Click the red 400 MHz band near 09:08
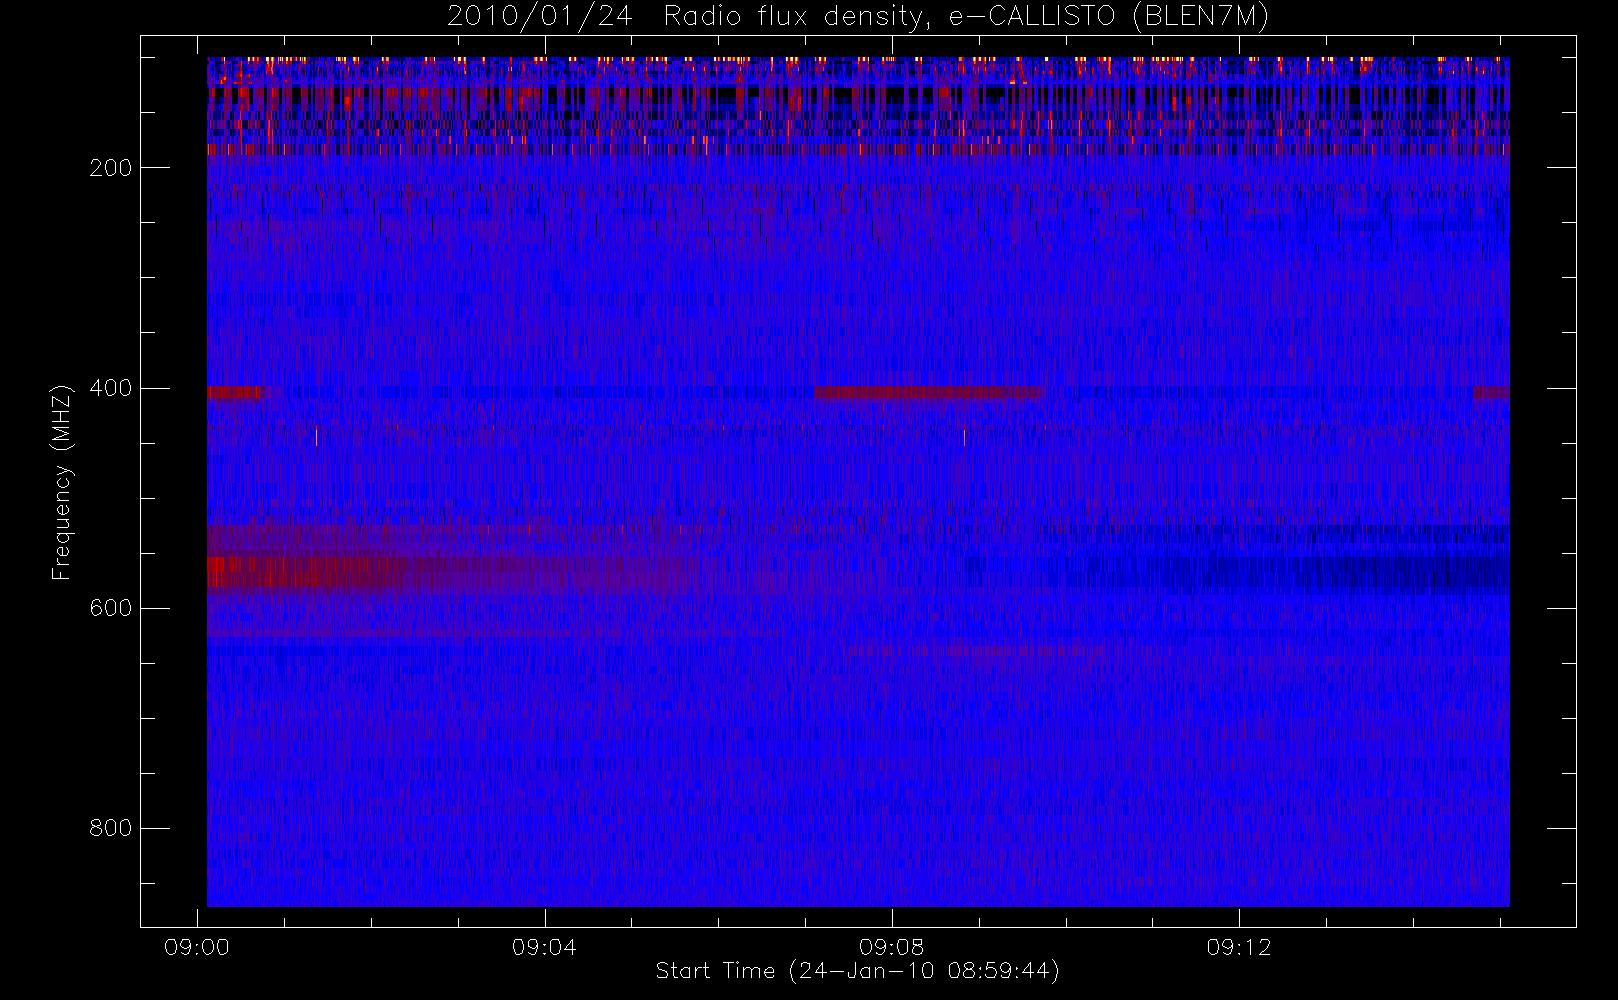1618x1000 pixels. click(x=929, y=392)
